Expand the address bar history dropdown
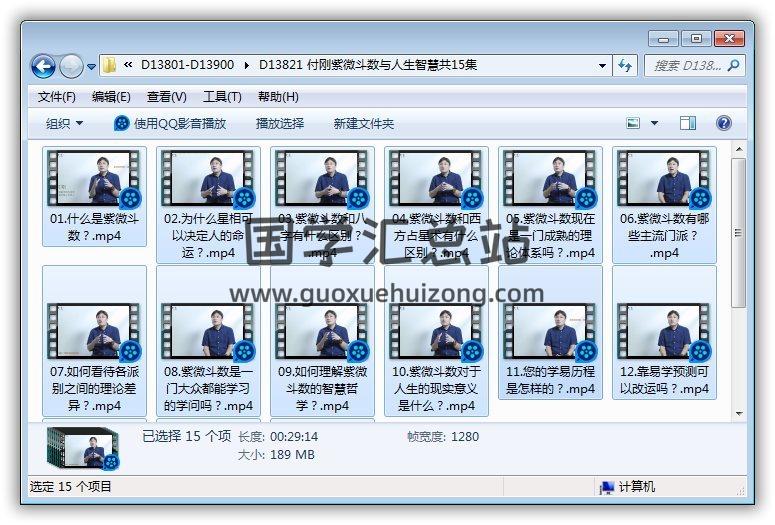The width and height of the screenshot is (775, 525). (603, 65)
